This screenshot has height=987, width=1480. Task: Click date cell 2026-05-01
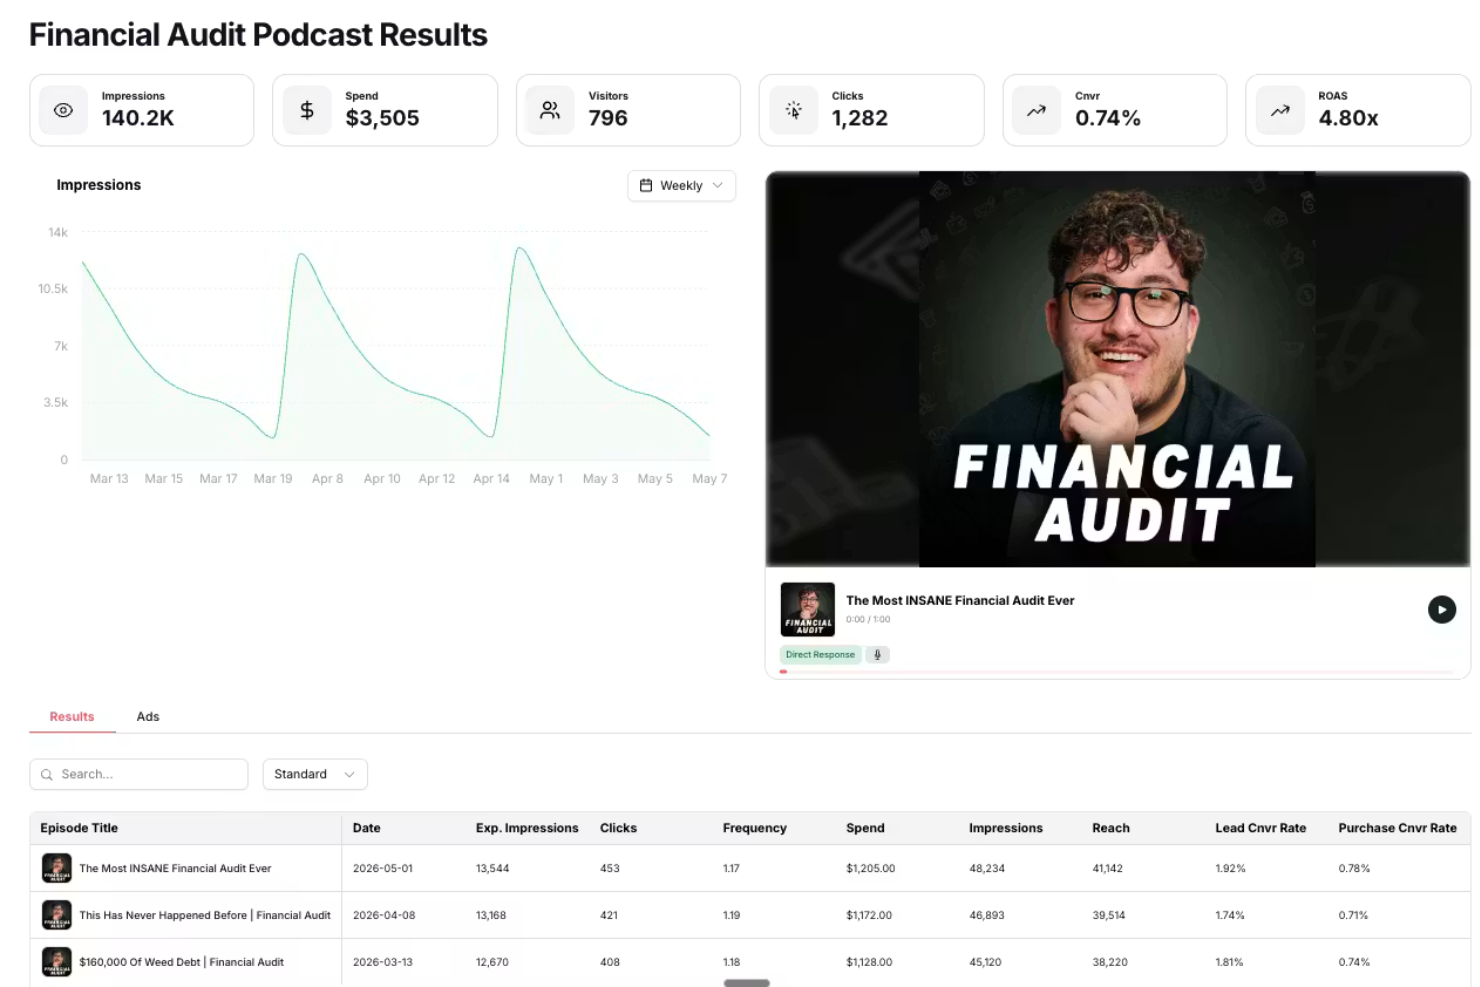click(383, 868)
